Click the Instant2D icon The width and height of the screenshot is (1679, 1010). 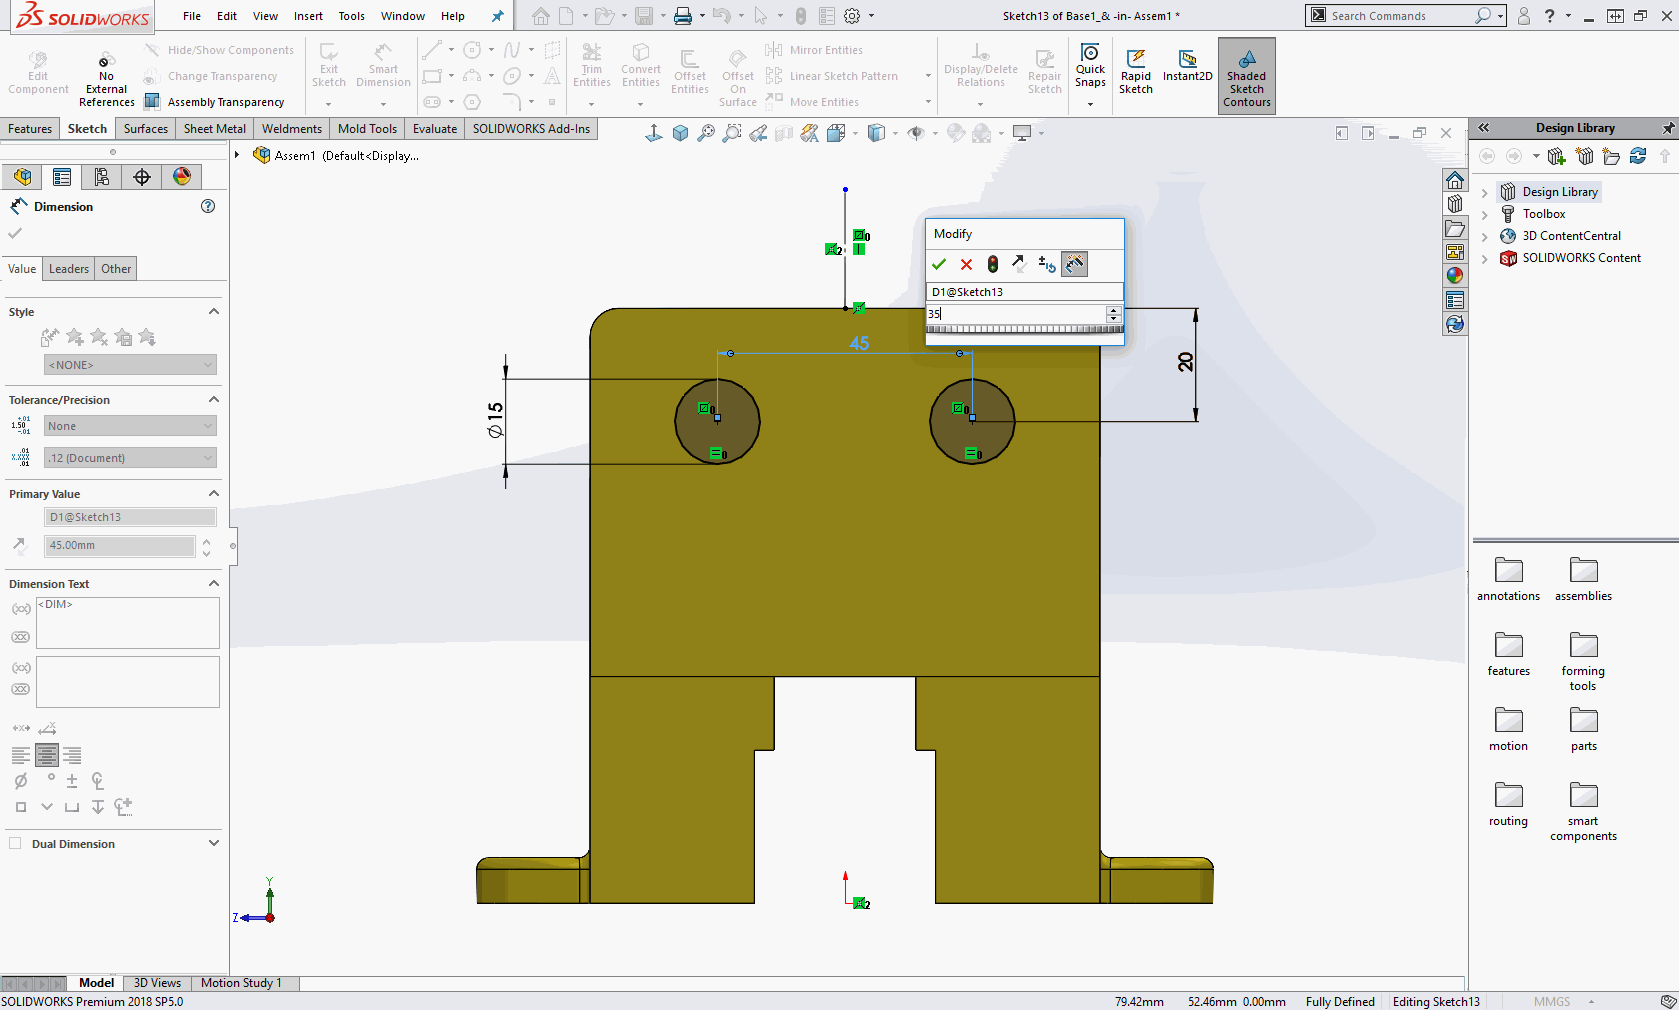1187,66
